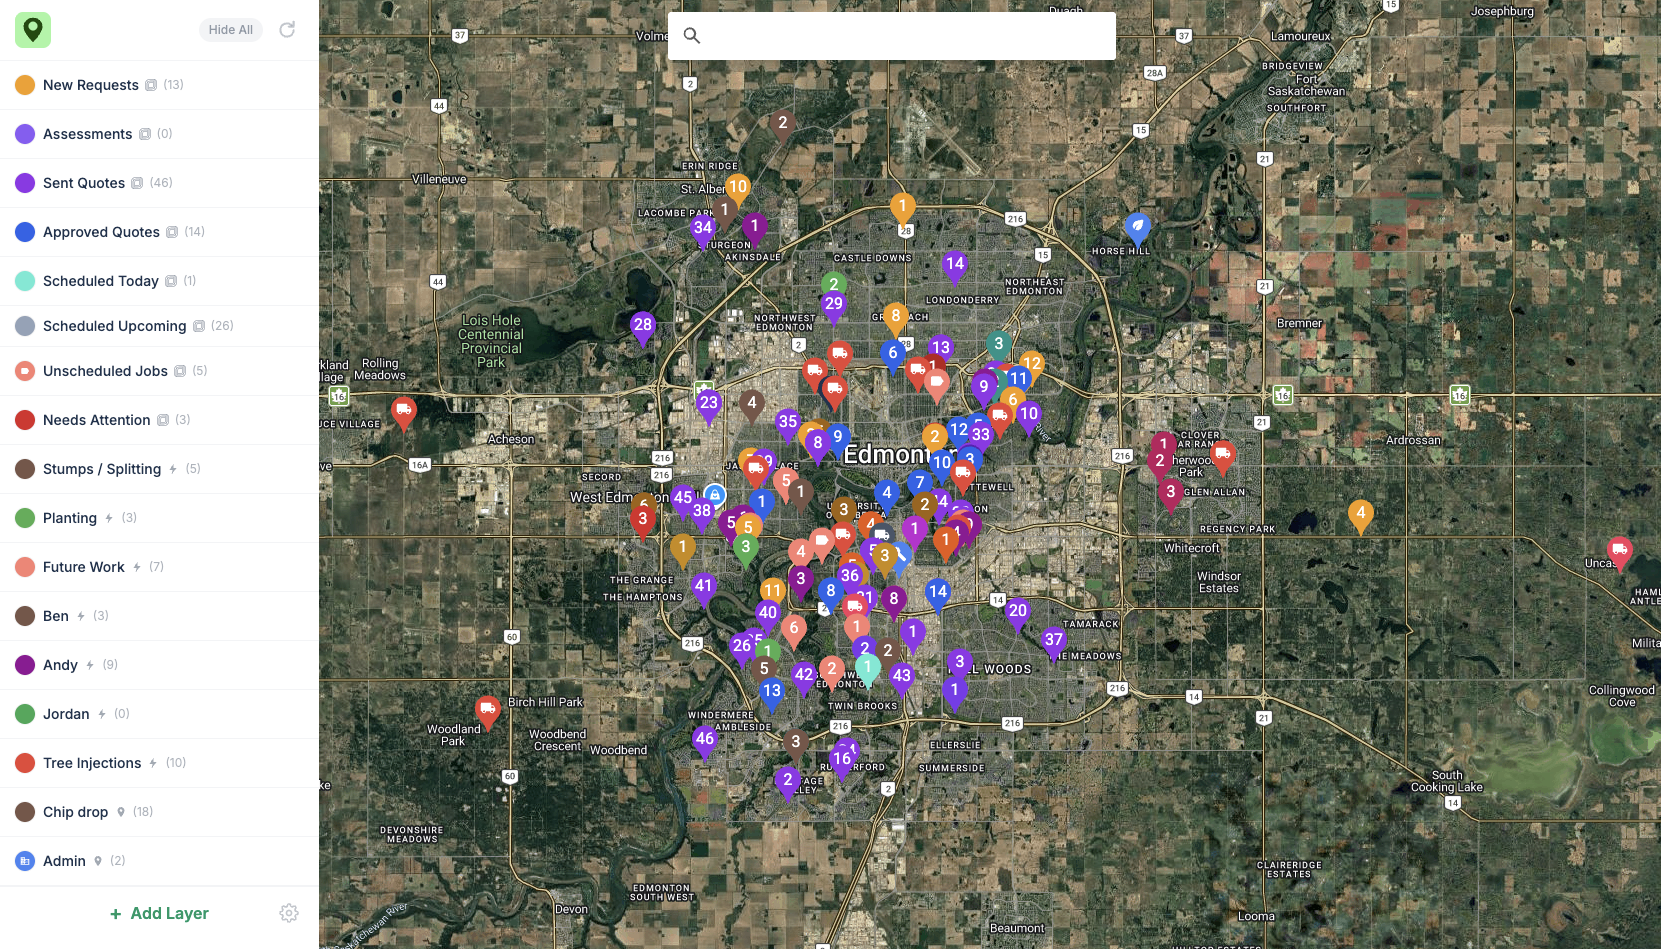This screenshot has width=1661, height=949.
Task: Toggle the Scheduled Upcoming grey layer circle
Action: [25, 326]
